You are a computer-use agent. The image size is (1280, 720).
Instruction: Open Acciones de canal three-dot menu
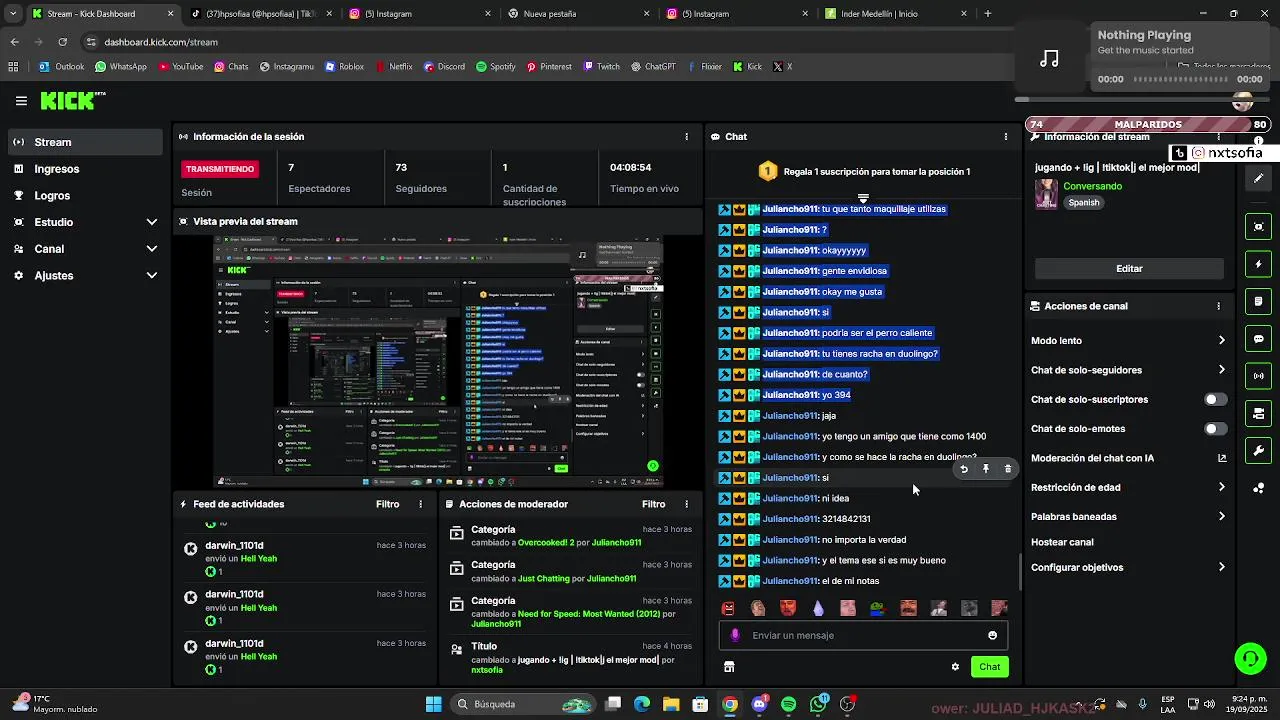(x=1218, y=306)
